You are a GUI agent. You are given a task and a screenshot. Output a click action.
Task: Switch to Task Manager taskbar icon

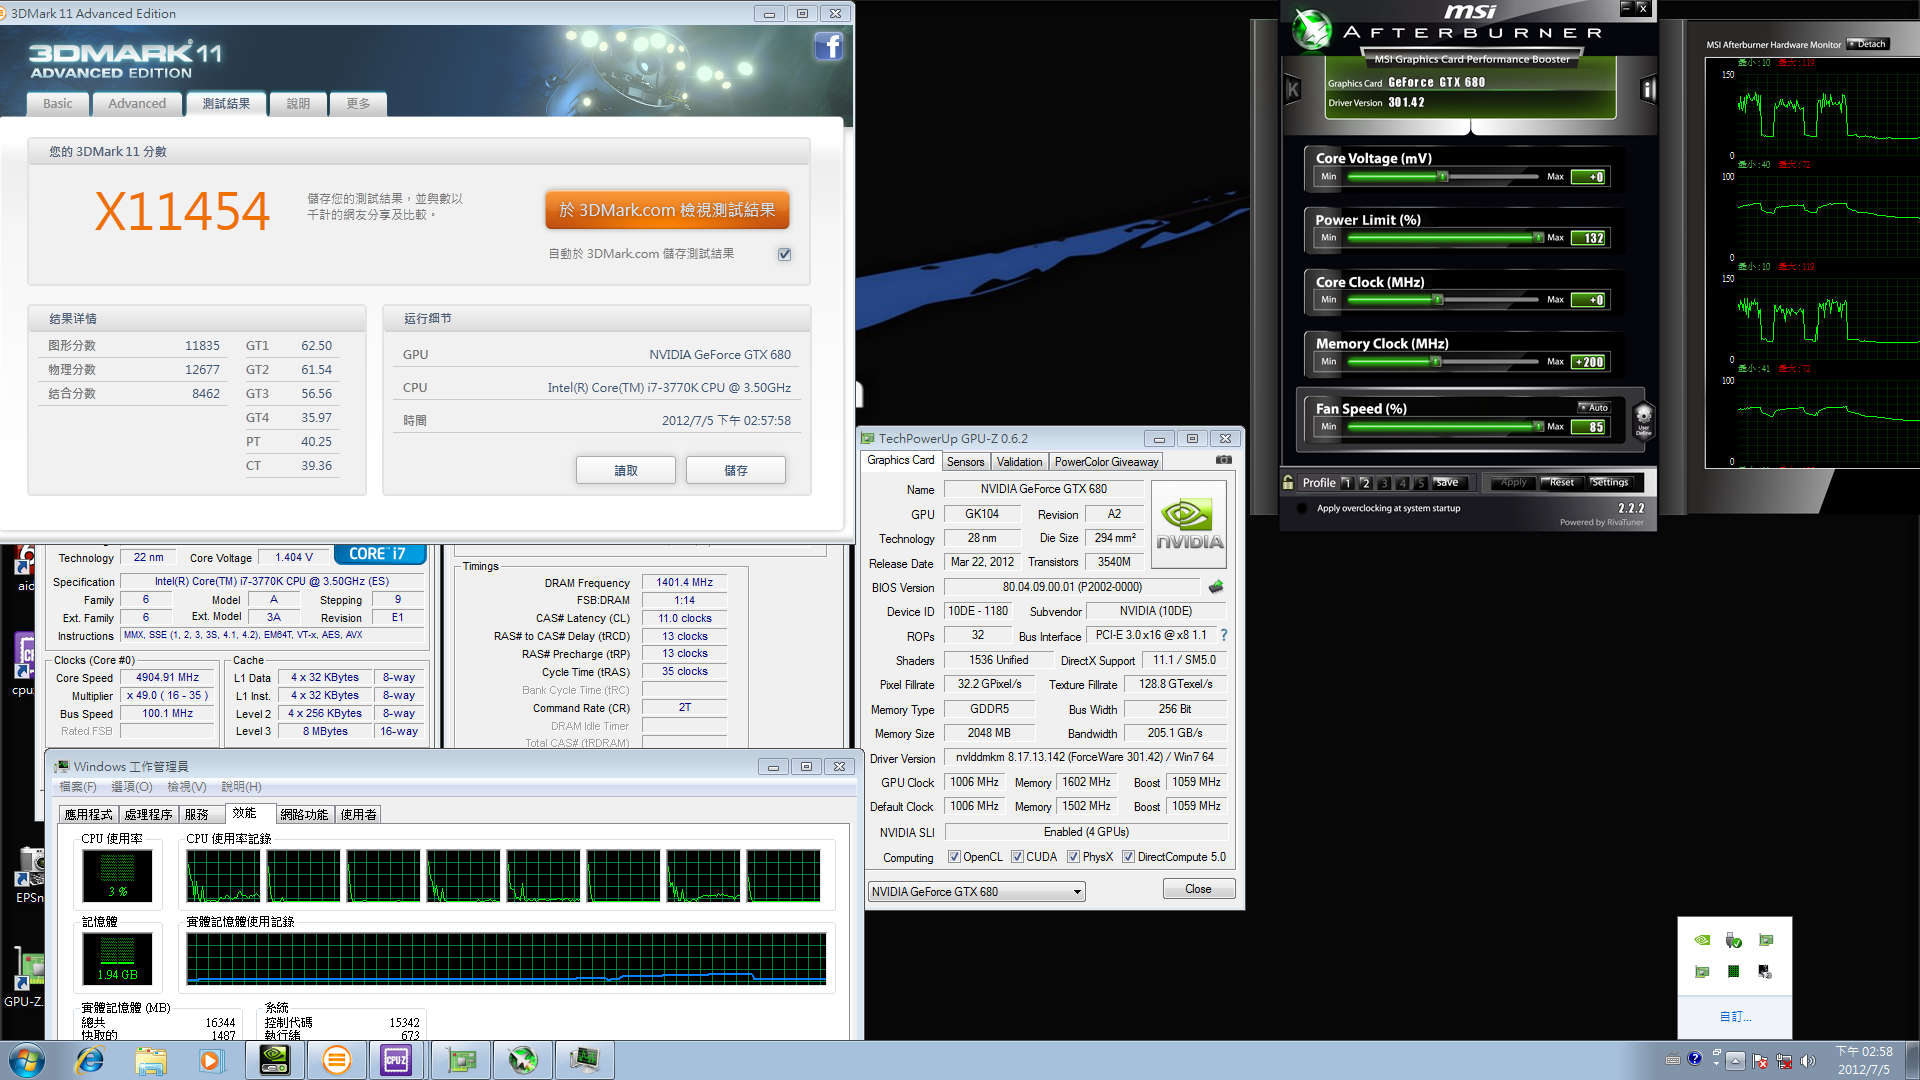coord(585,1060)
